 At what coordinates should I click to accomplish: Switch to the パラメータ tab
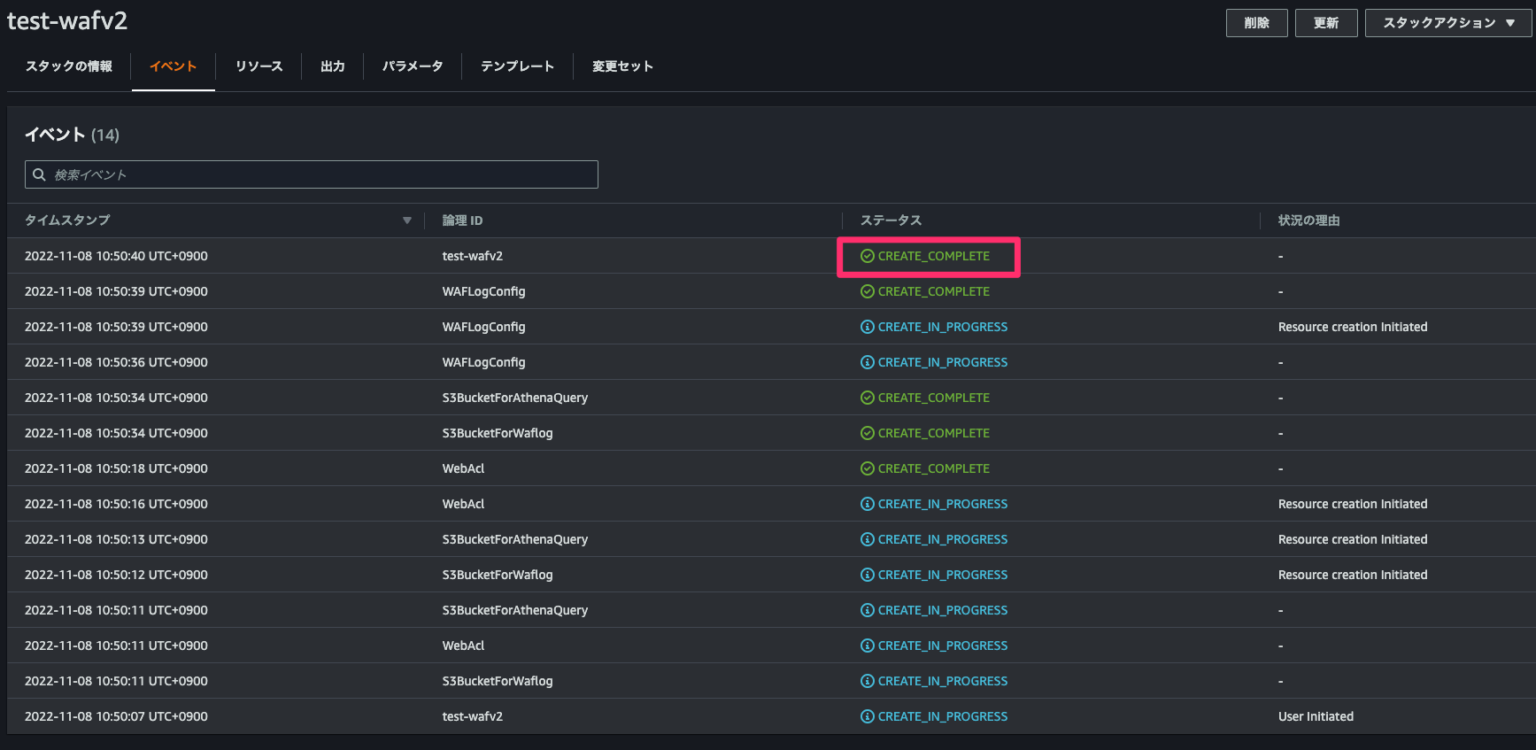click(411, 66)
